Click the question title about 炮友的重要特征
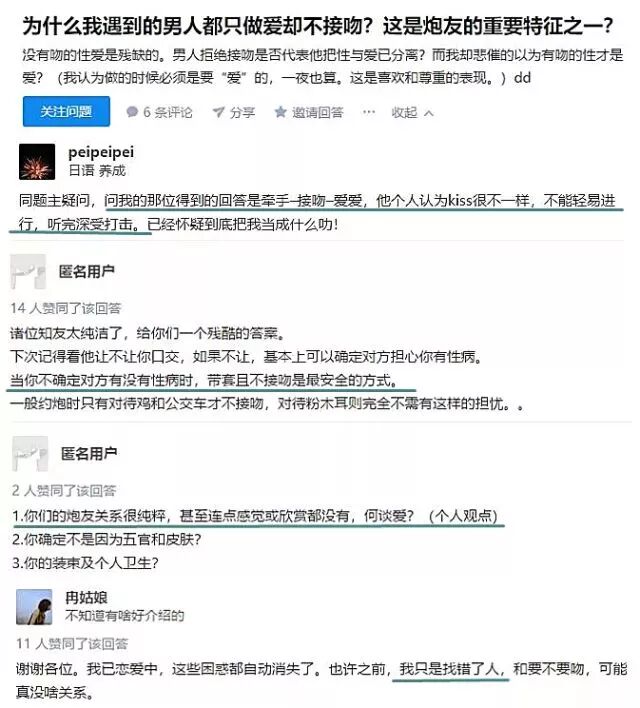This screenshot has height=708, width=640. pos(318,26)
